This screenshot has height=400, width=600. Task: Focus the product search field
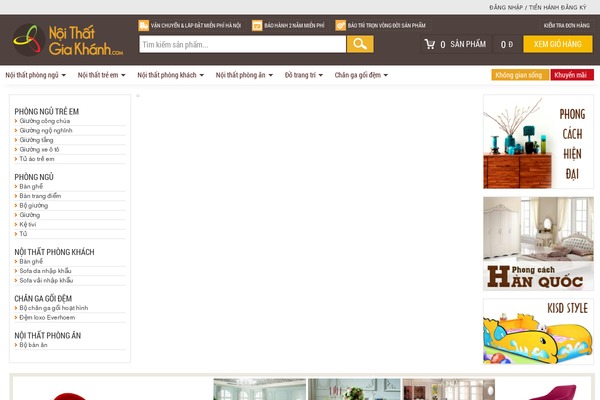pos(243,44)
